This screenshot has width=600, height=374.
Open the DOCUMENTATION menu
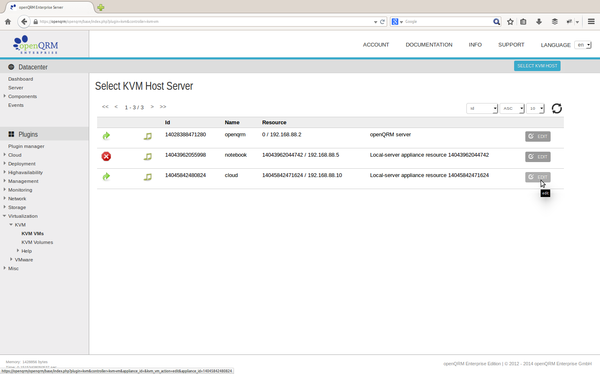click(429, 45)
